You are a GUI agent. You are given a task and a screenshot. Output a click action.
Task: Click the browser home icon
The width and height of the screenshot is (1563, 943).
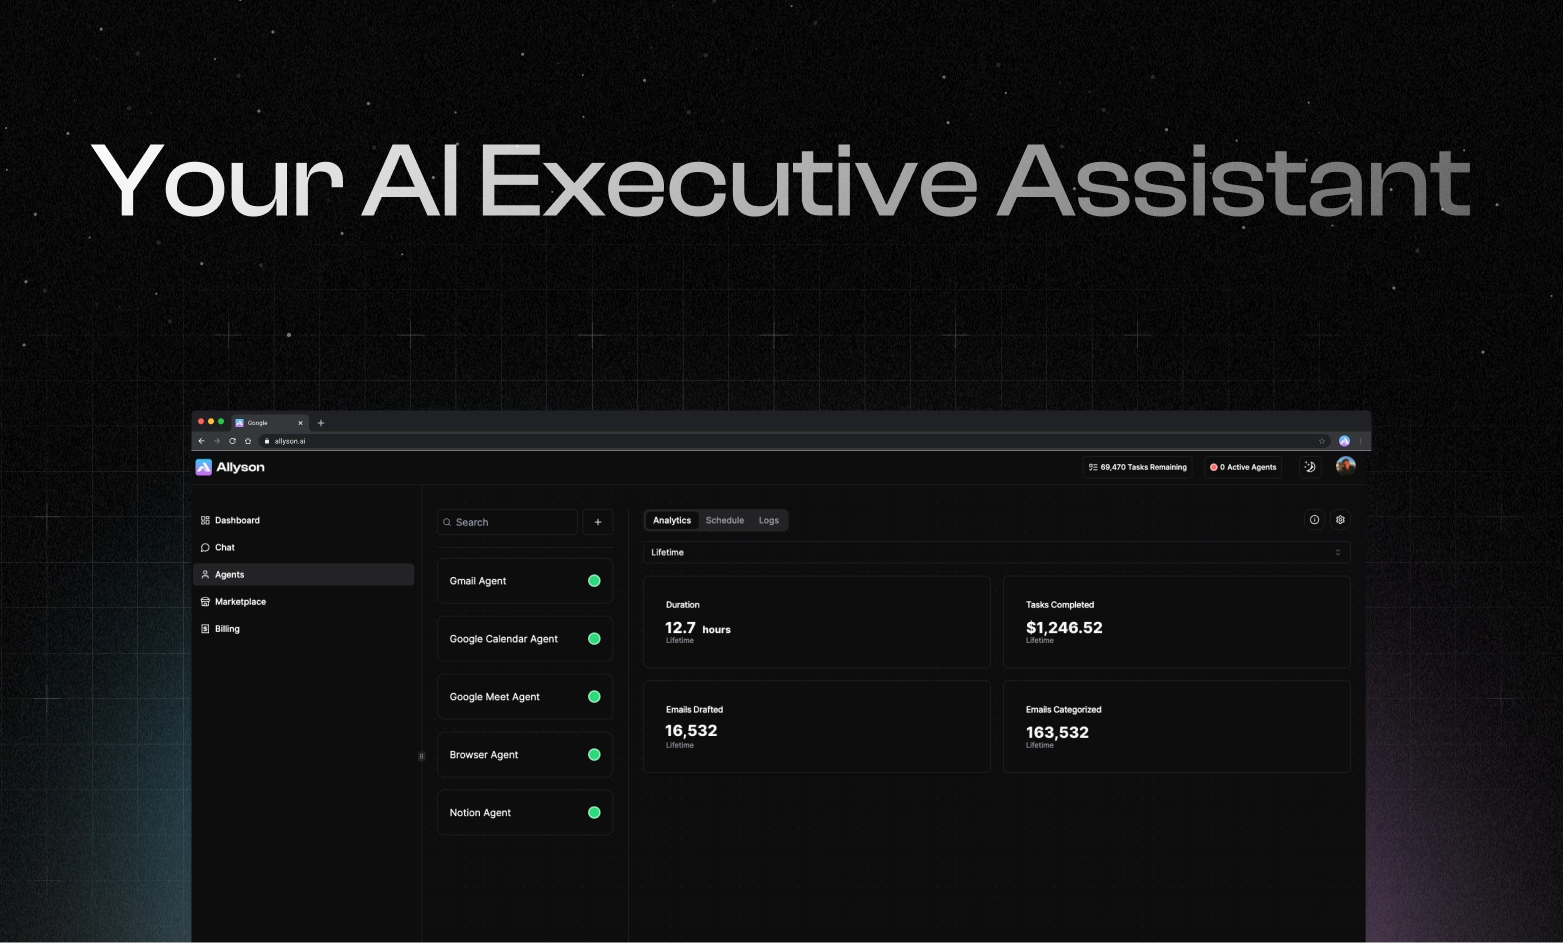248,441
